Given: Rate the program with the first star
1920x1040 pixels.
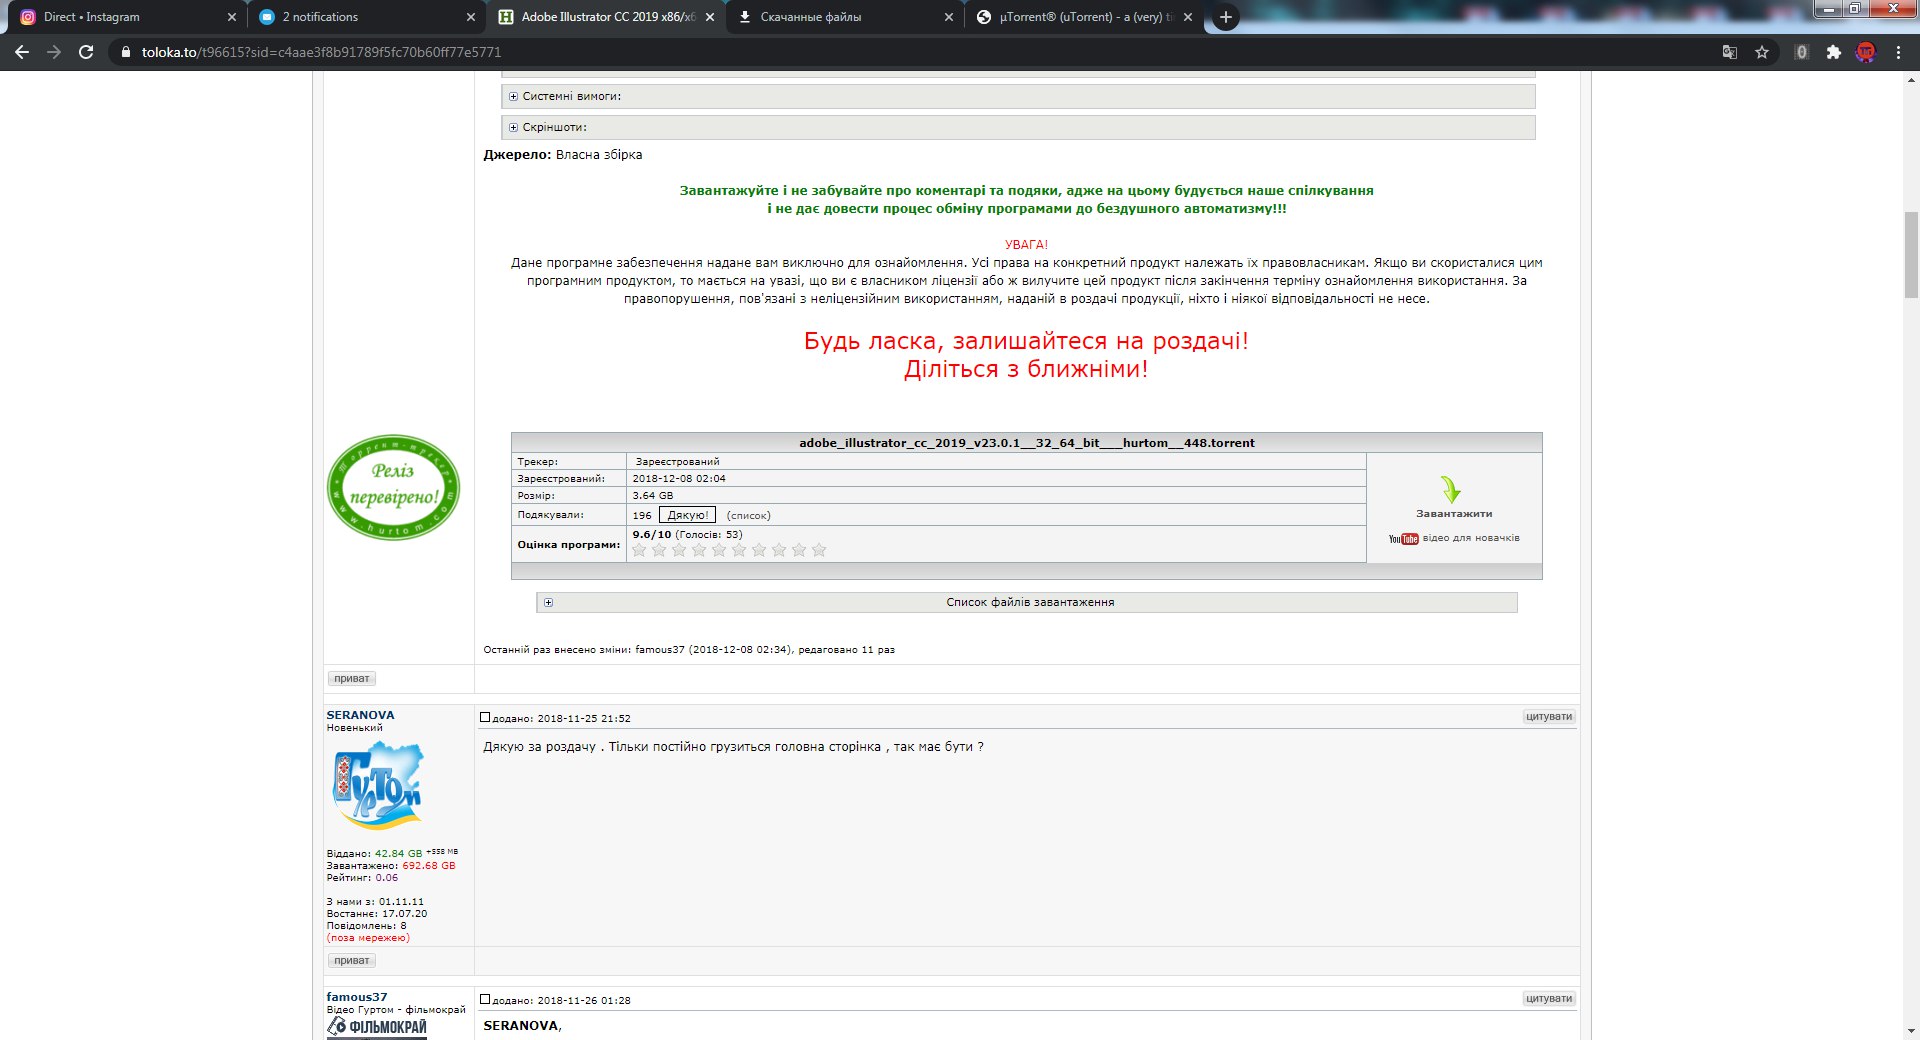Looking at the screenshot, I should (x=640, y=550).
